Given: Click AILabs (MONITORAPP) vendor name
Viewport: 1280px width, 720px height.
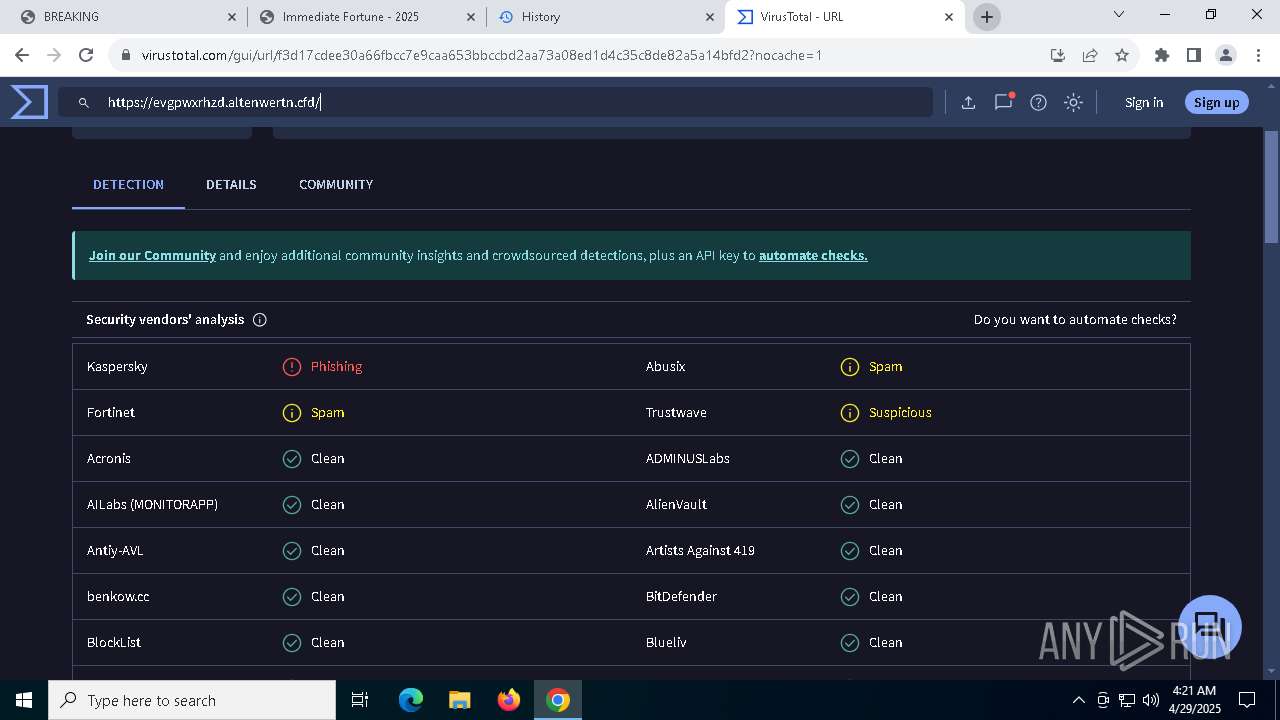Looking at the screenshot, I should pos(152,505).
